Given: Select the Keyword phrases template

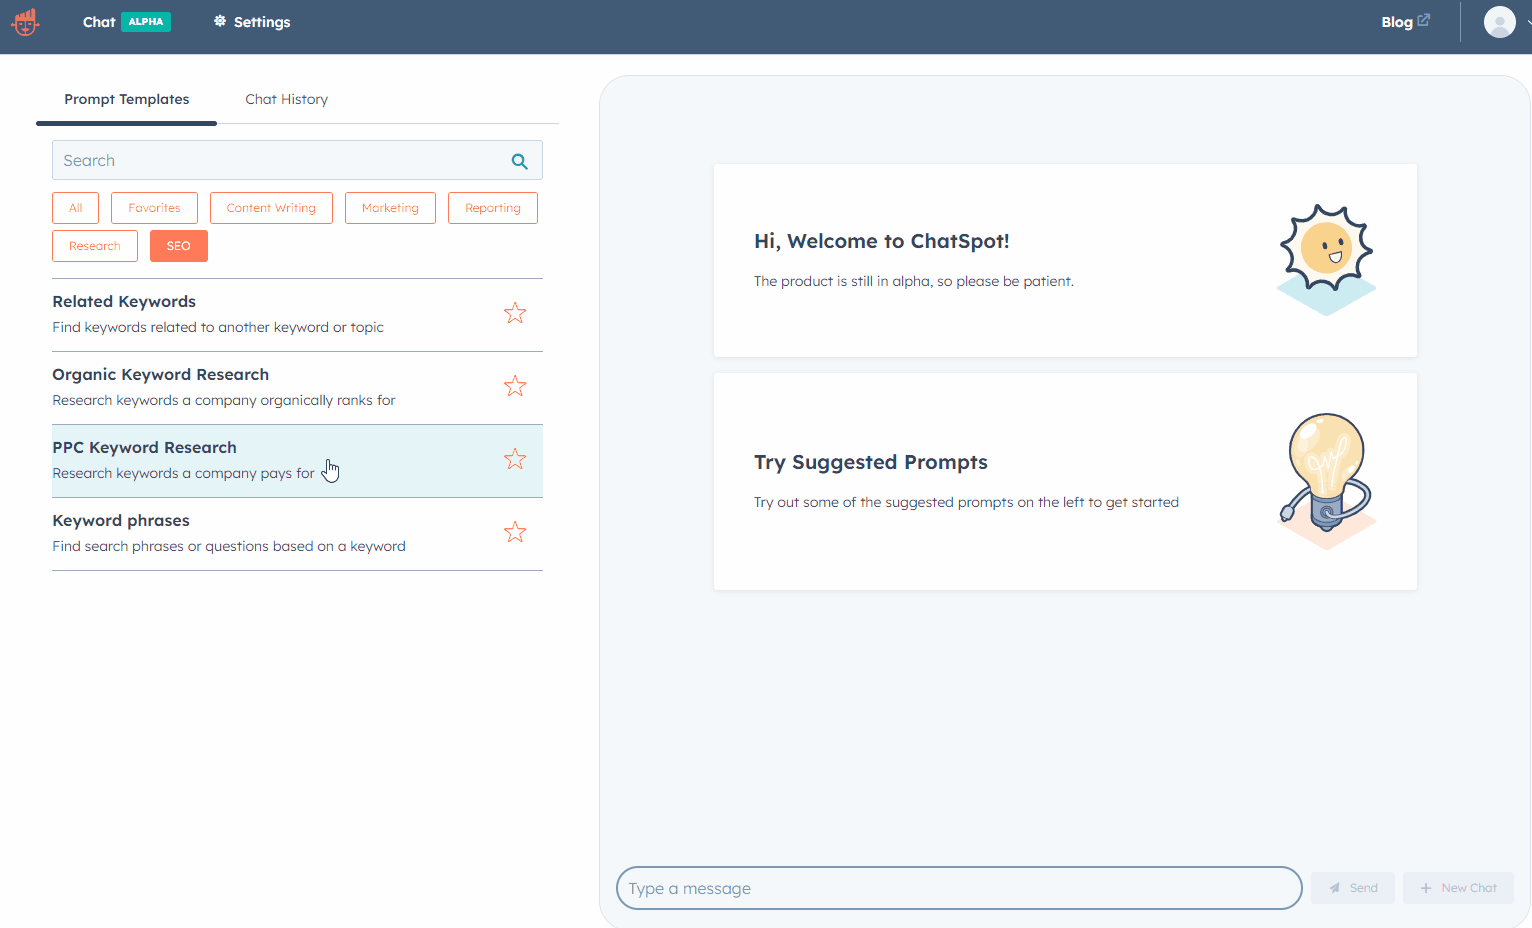Looking at the screenshot, I should click(297, 534).
